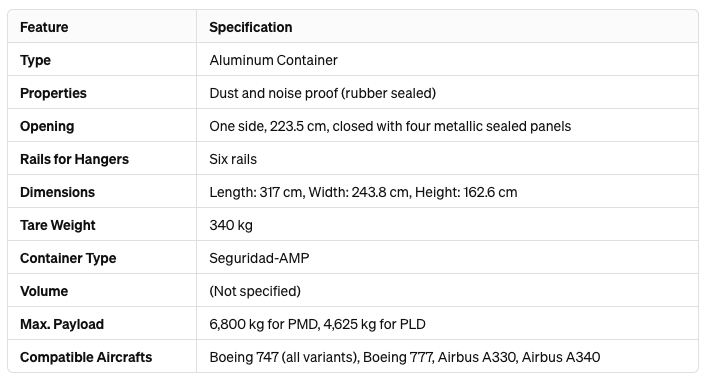
Task: Click the Aluminum Container cell
Action: pyautogui.click(x=273, y=60)
